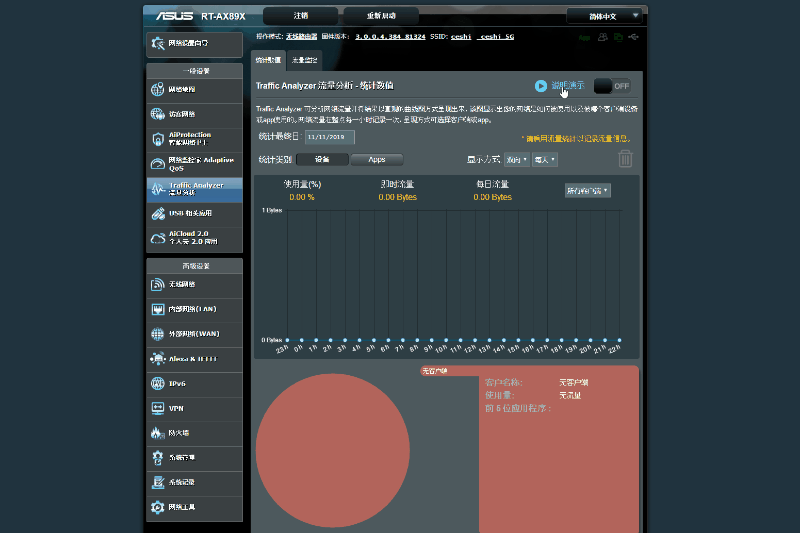This screenshot has height=533, width=800.
Task: Click the firmware version 3.0.0.4.384_81324 link
Action: click(399, 37)
